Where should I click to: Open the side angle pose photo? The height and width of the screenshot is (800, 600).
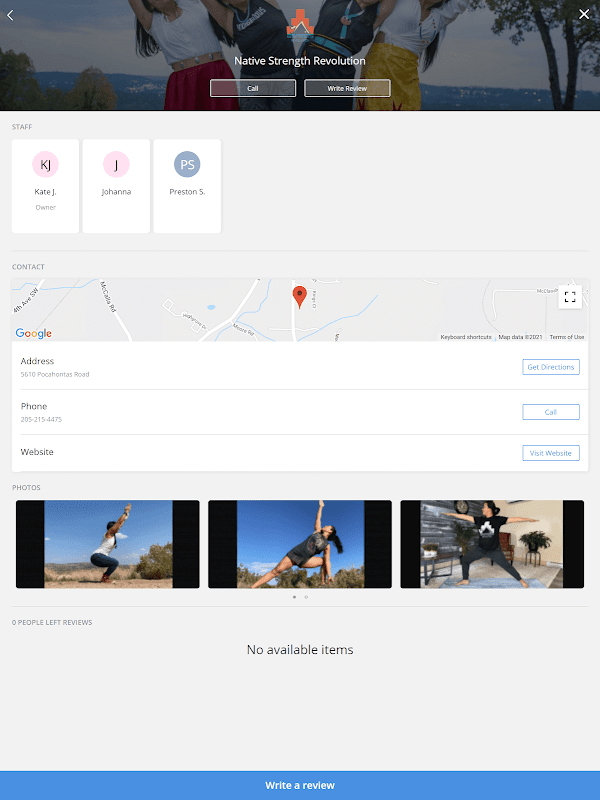tap(300, 544)
